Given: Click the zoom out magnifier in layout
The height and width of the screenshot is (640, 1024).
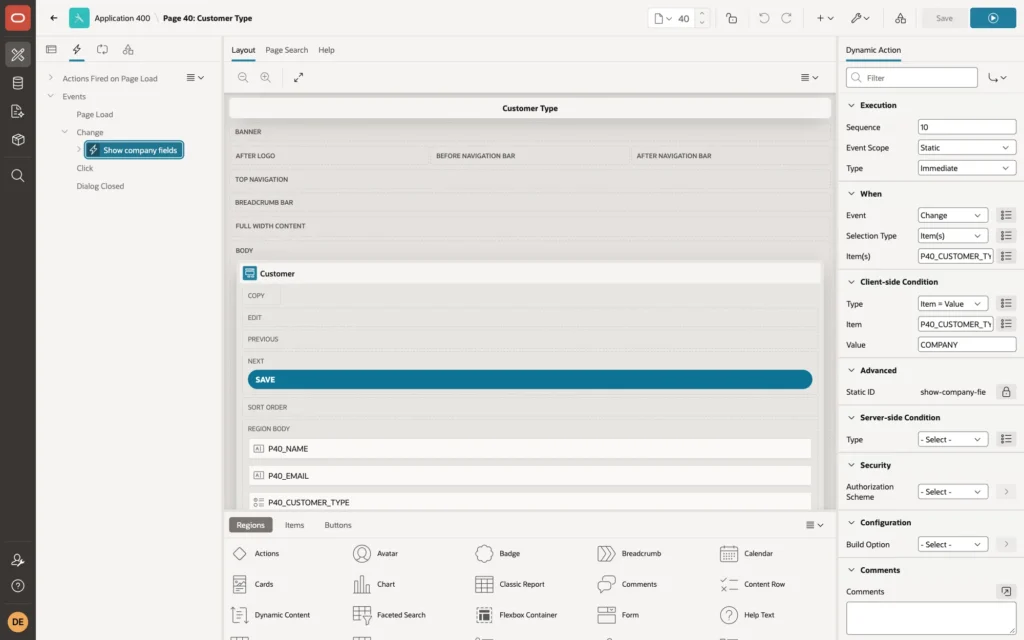Looking at the screenshot, I should click(x=243, y=77).
